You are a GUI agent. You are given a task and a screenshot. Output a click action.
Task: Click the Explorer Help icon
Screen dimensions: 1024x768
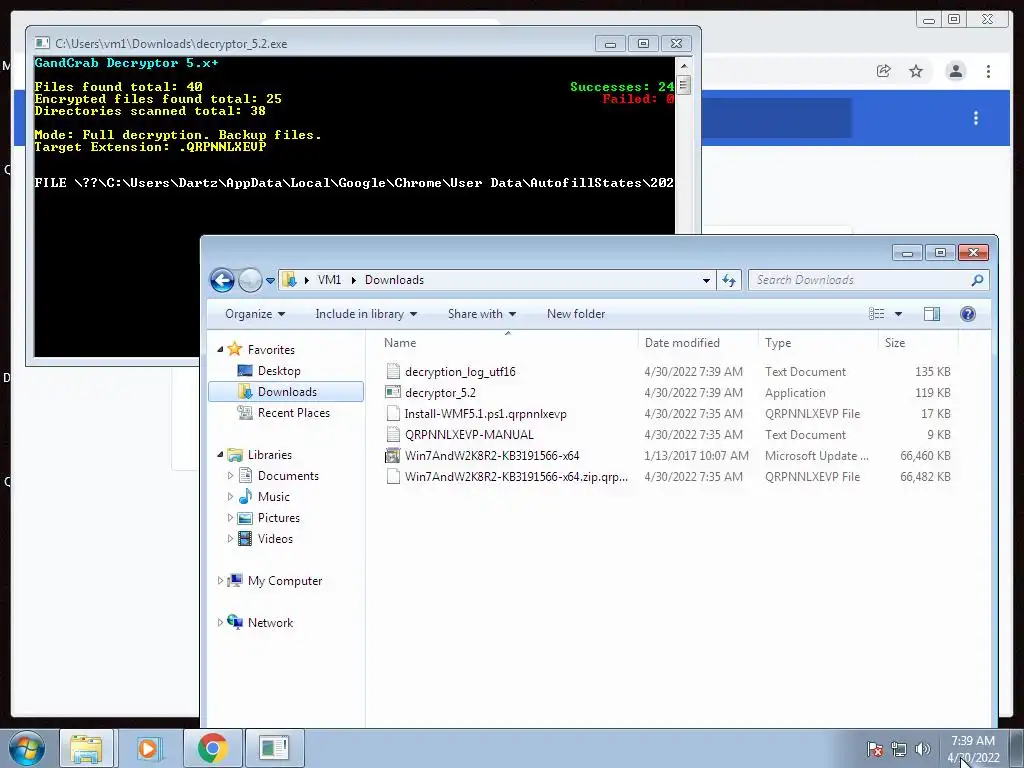[968, 314]
